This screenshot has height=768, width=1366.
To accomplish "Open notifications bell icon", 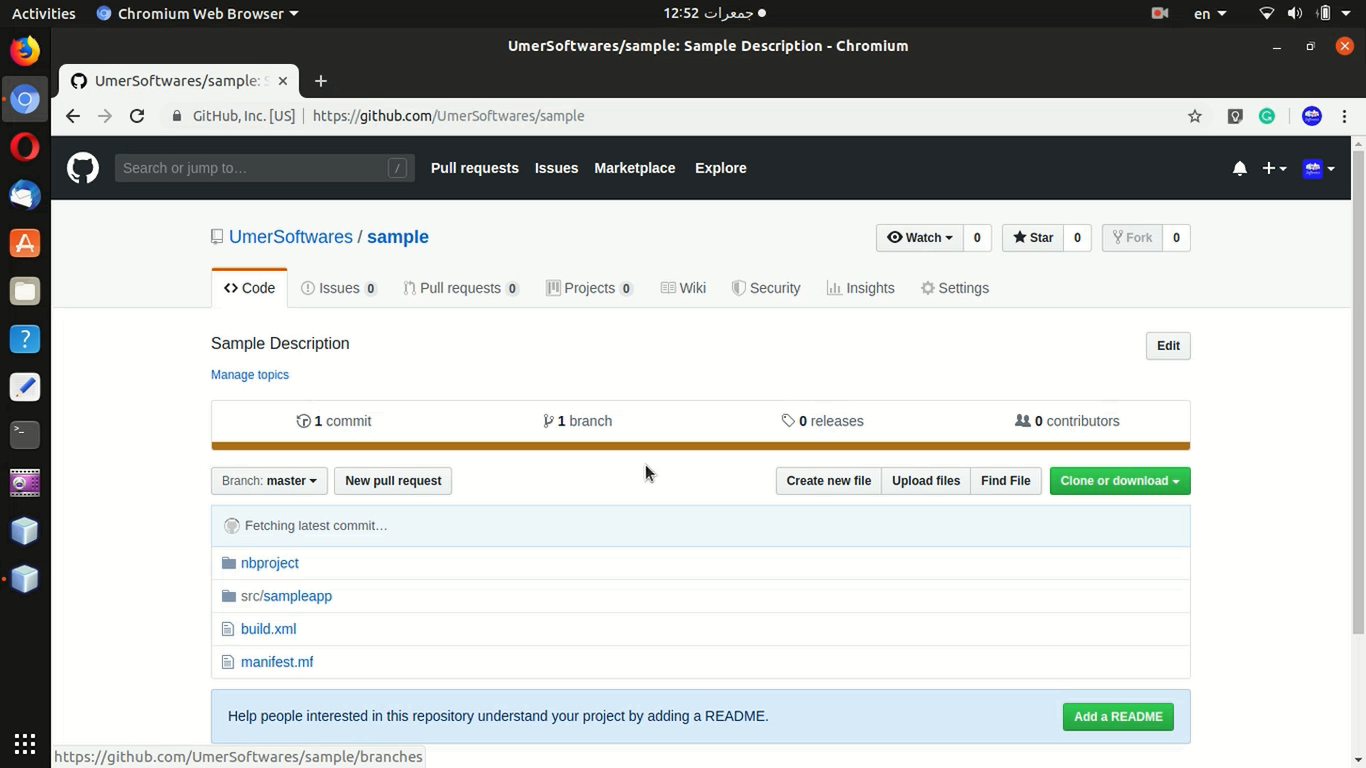I will point(1239,168).
